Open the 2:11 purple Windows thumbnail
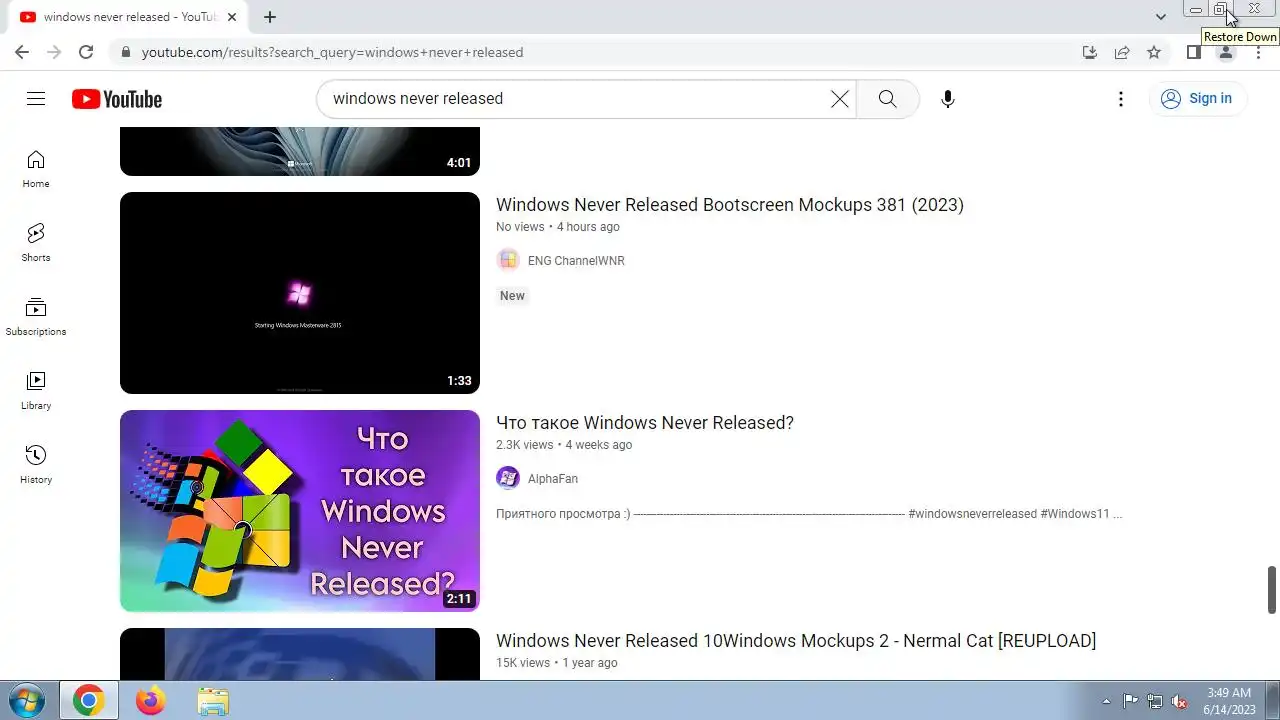This screenshot has height=720, width=1280. (x=300, y=511)
